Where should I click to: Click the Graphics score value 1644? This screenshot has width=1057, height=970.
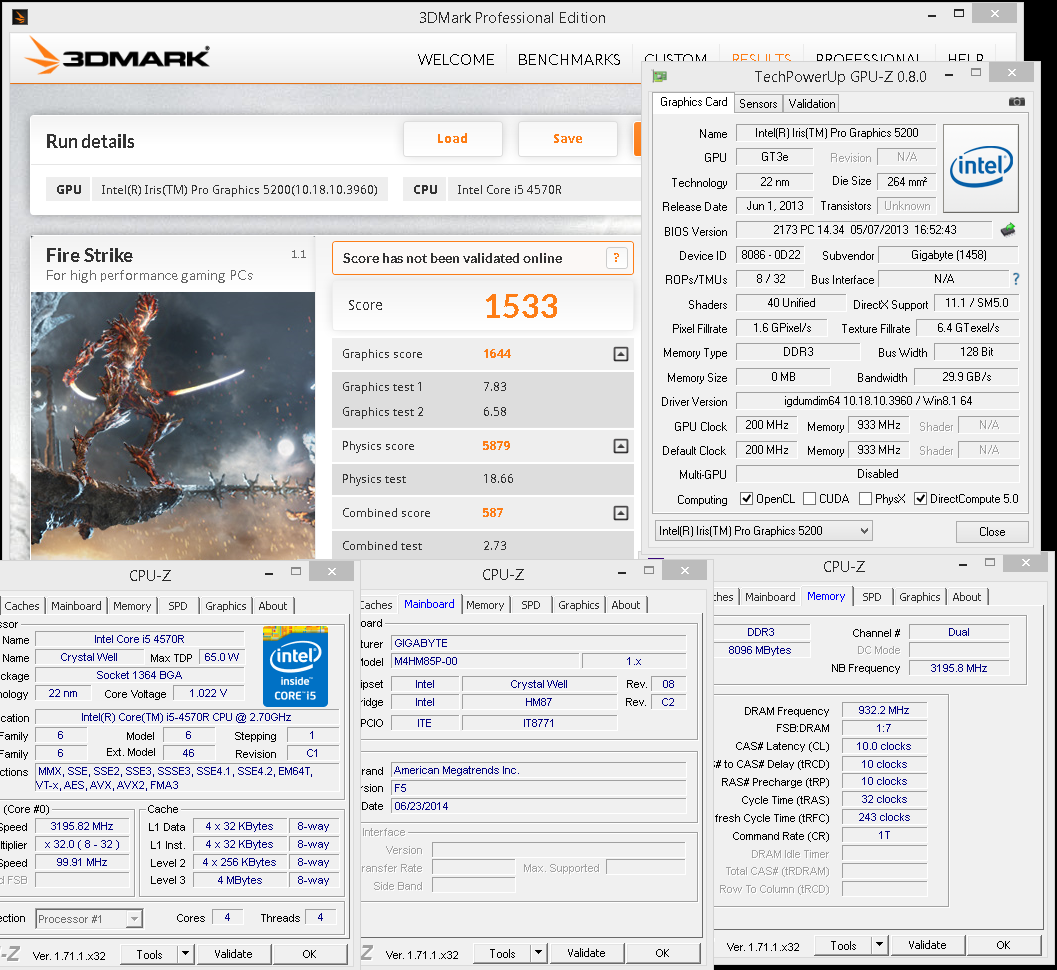pos(497,354)
